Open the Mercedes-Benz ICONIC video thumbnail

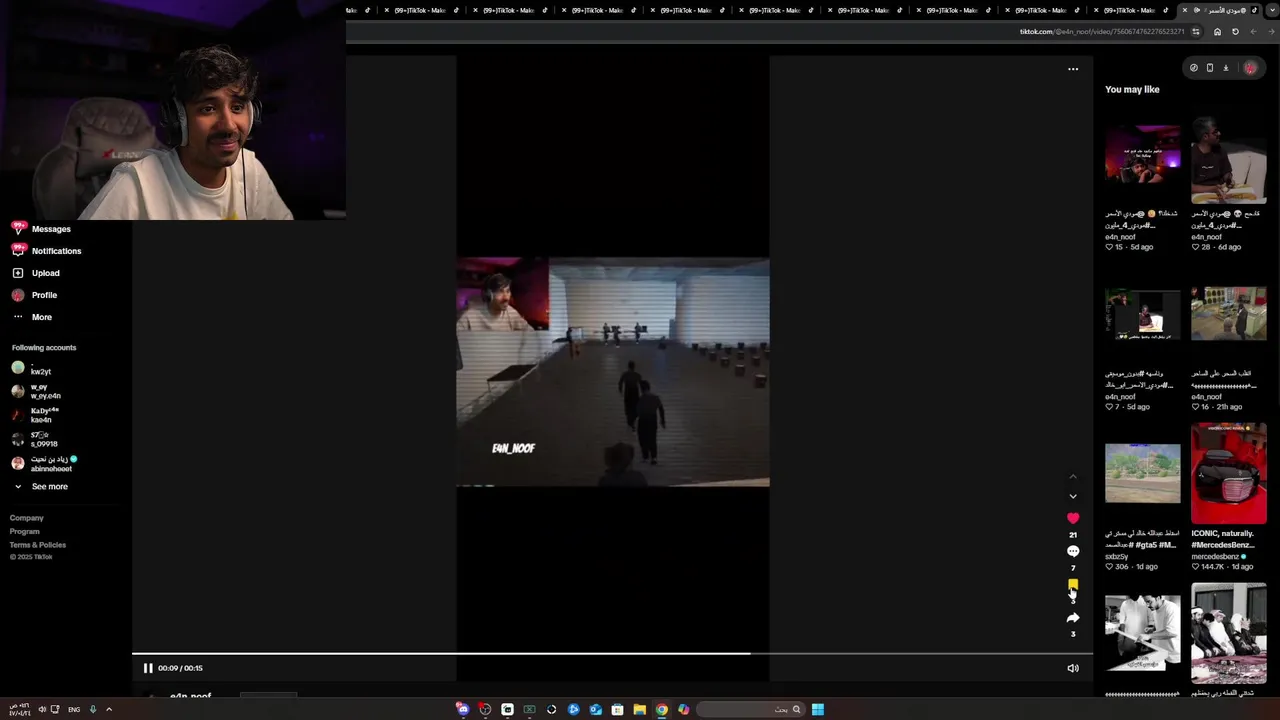(1228, 473)
